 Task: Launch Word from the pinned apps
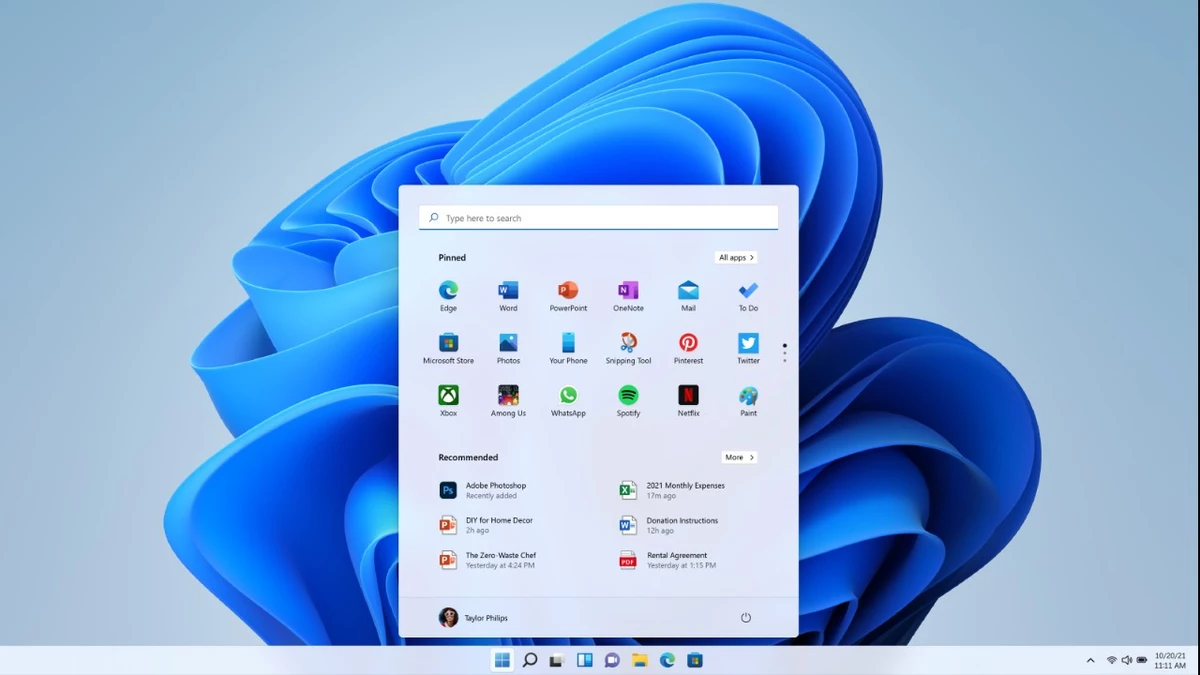pos(508,291)
